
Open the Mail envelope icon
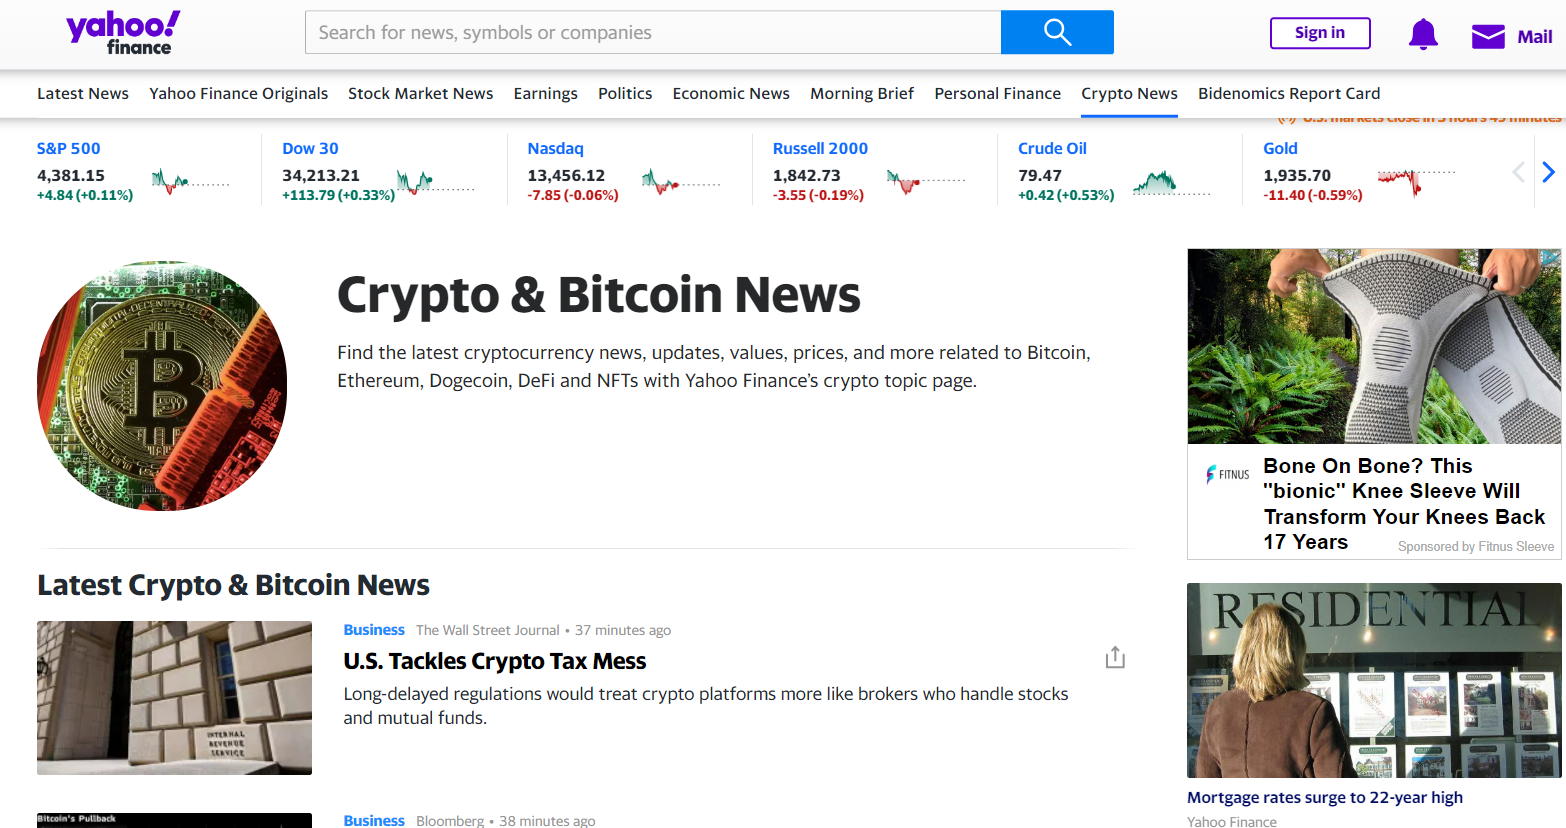[1488, 37]
